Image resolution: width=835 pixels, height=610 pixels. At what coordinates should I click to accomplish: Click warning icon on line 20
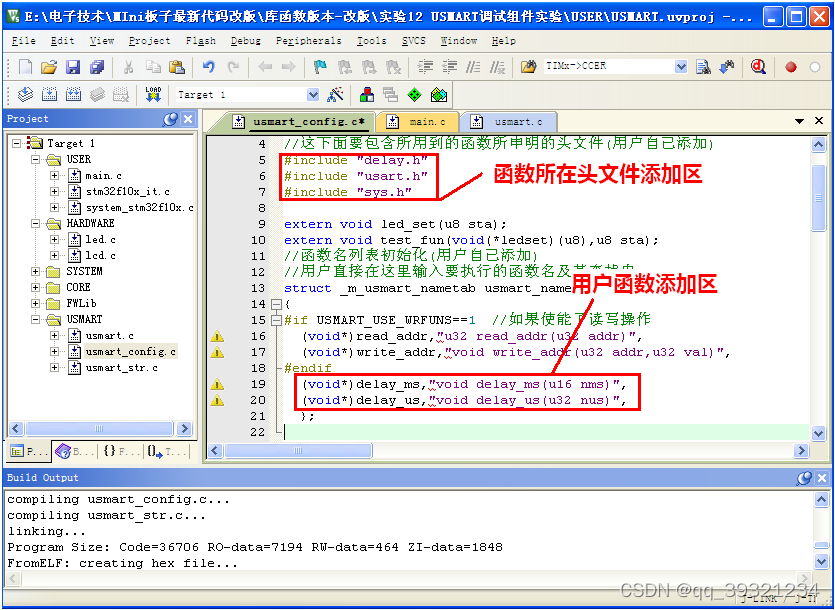(217, 400)
